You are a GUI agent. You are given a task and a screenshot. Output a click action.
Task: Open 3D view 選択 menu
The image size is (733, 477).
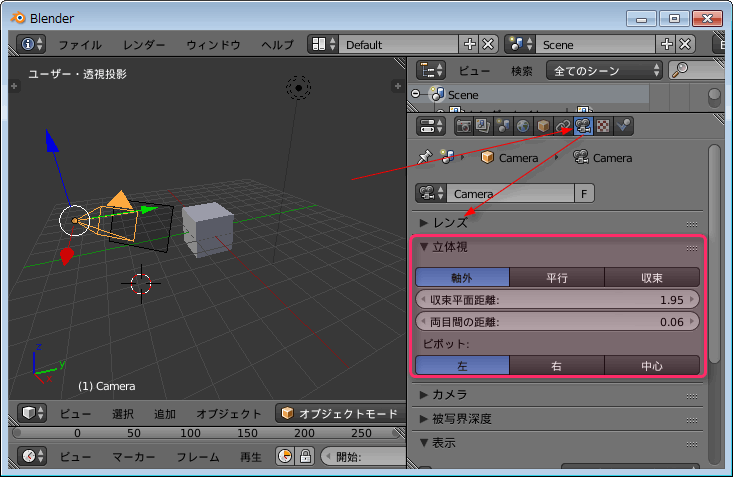point(123,414)
